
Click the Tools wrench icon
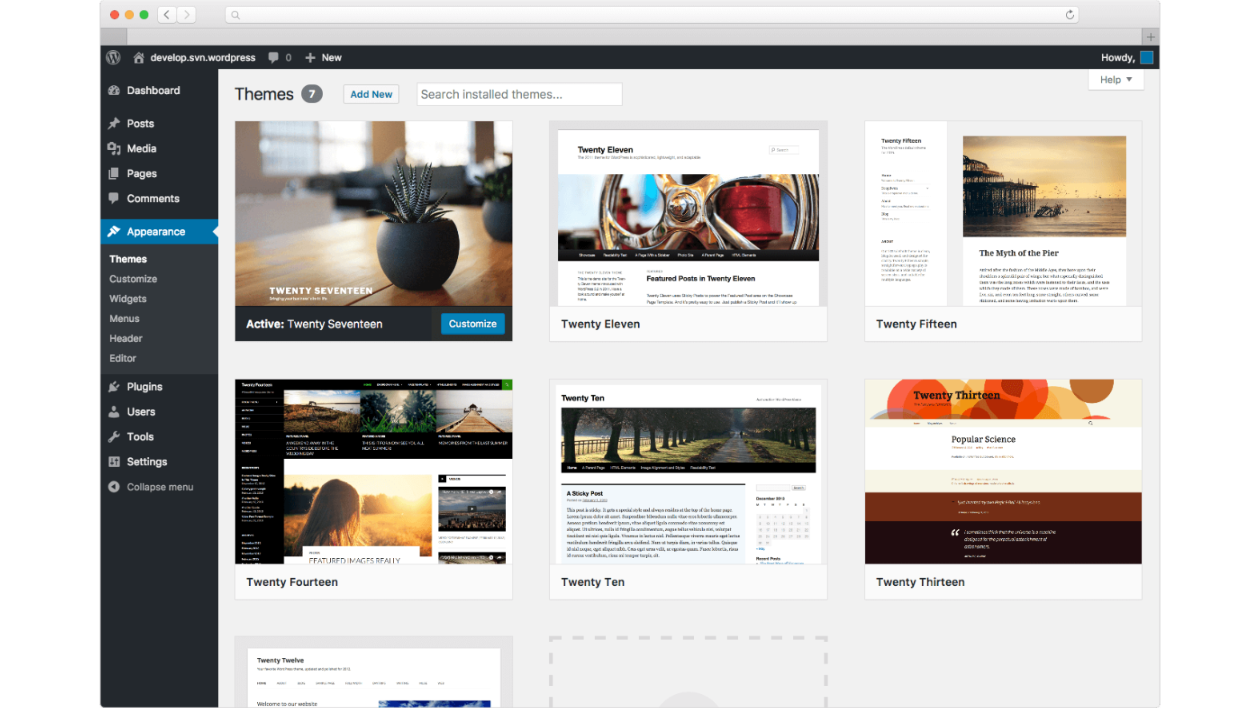click(x=114, y=437)
